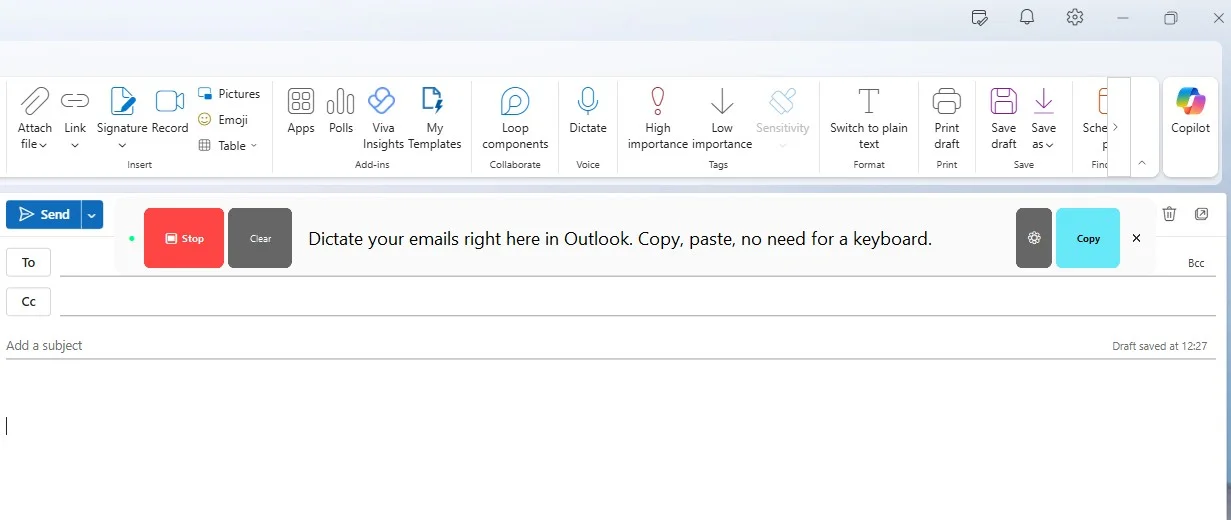Image resolution: width=1231 pixels, height=520 pixels.
Task: Insert Pictures into the email
Action: point(229,94)
